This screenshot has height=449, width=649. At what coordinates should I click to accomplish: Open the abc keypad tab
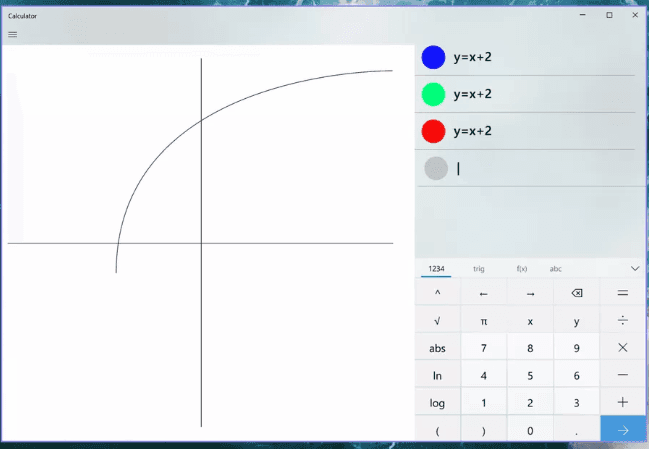(x=555, y=269)
